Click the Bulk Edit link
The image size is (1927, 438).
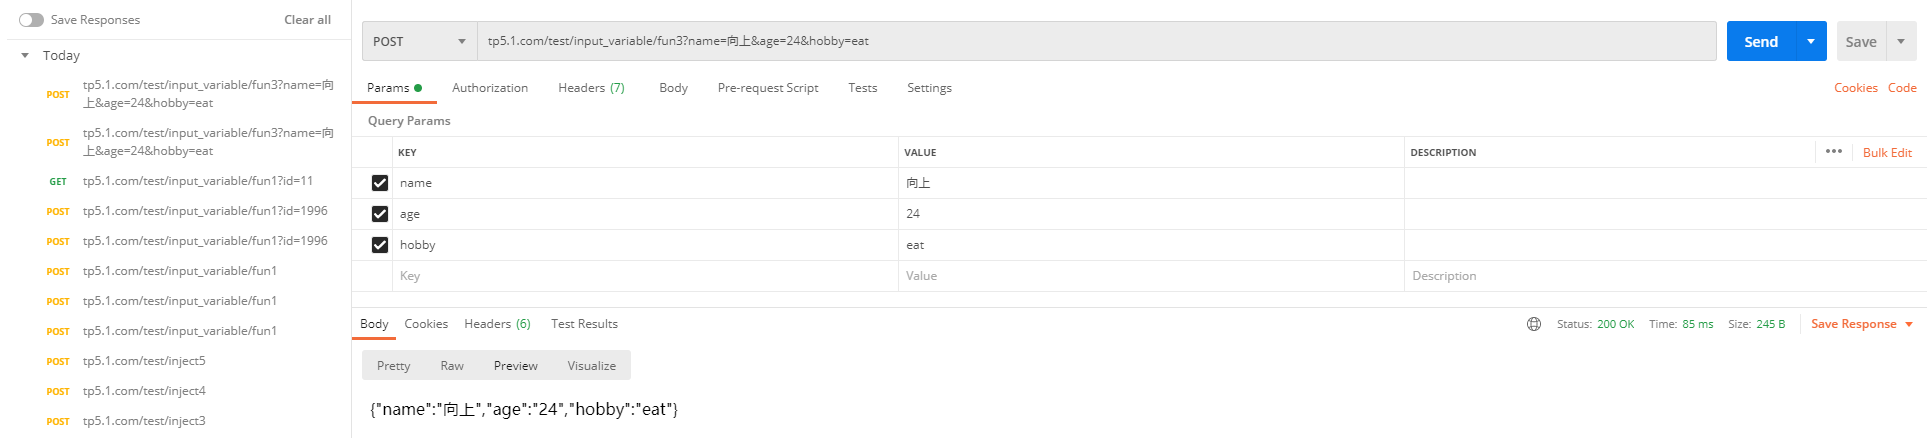point(1887,153)
